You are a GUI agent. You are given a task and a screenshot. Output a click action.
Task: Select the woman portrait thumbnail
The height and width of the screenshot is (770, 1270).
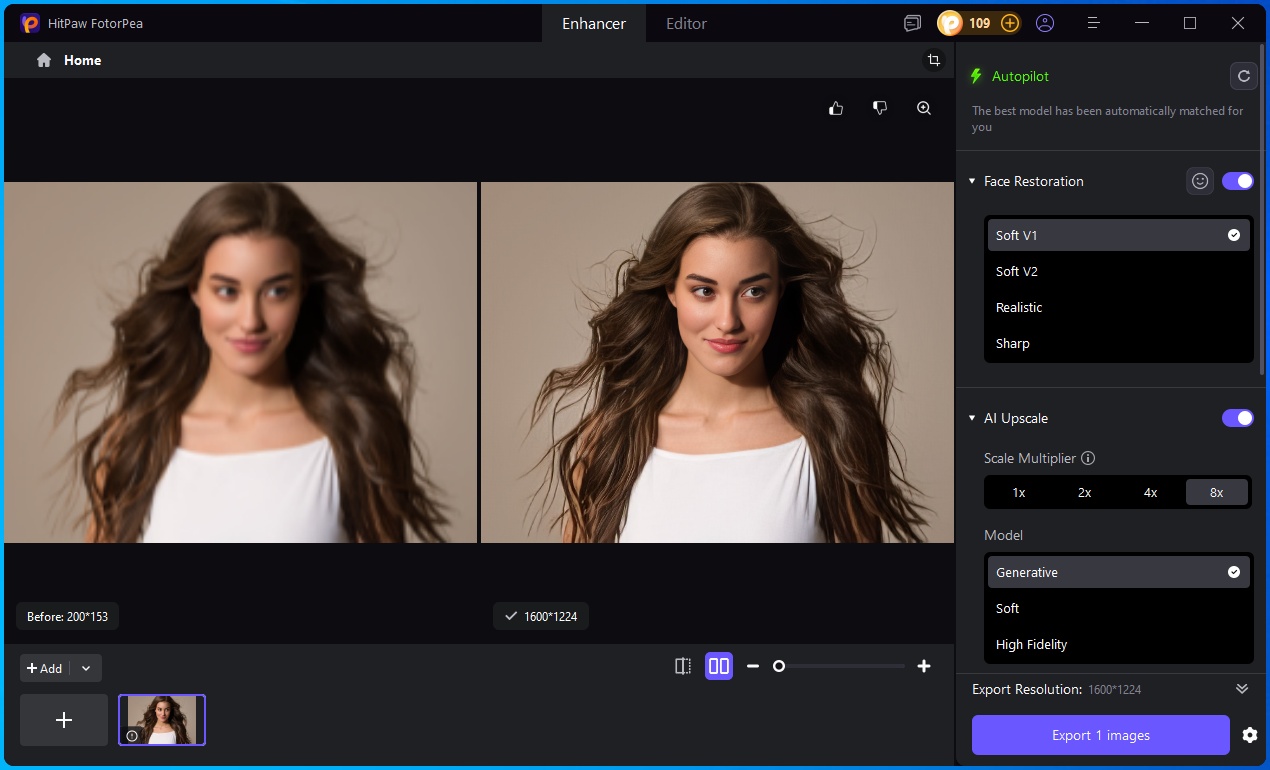161,719
